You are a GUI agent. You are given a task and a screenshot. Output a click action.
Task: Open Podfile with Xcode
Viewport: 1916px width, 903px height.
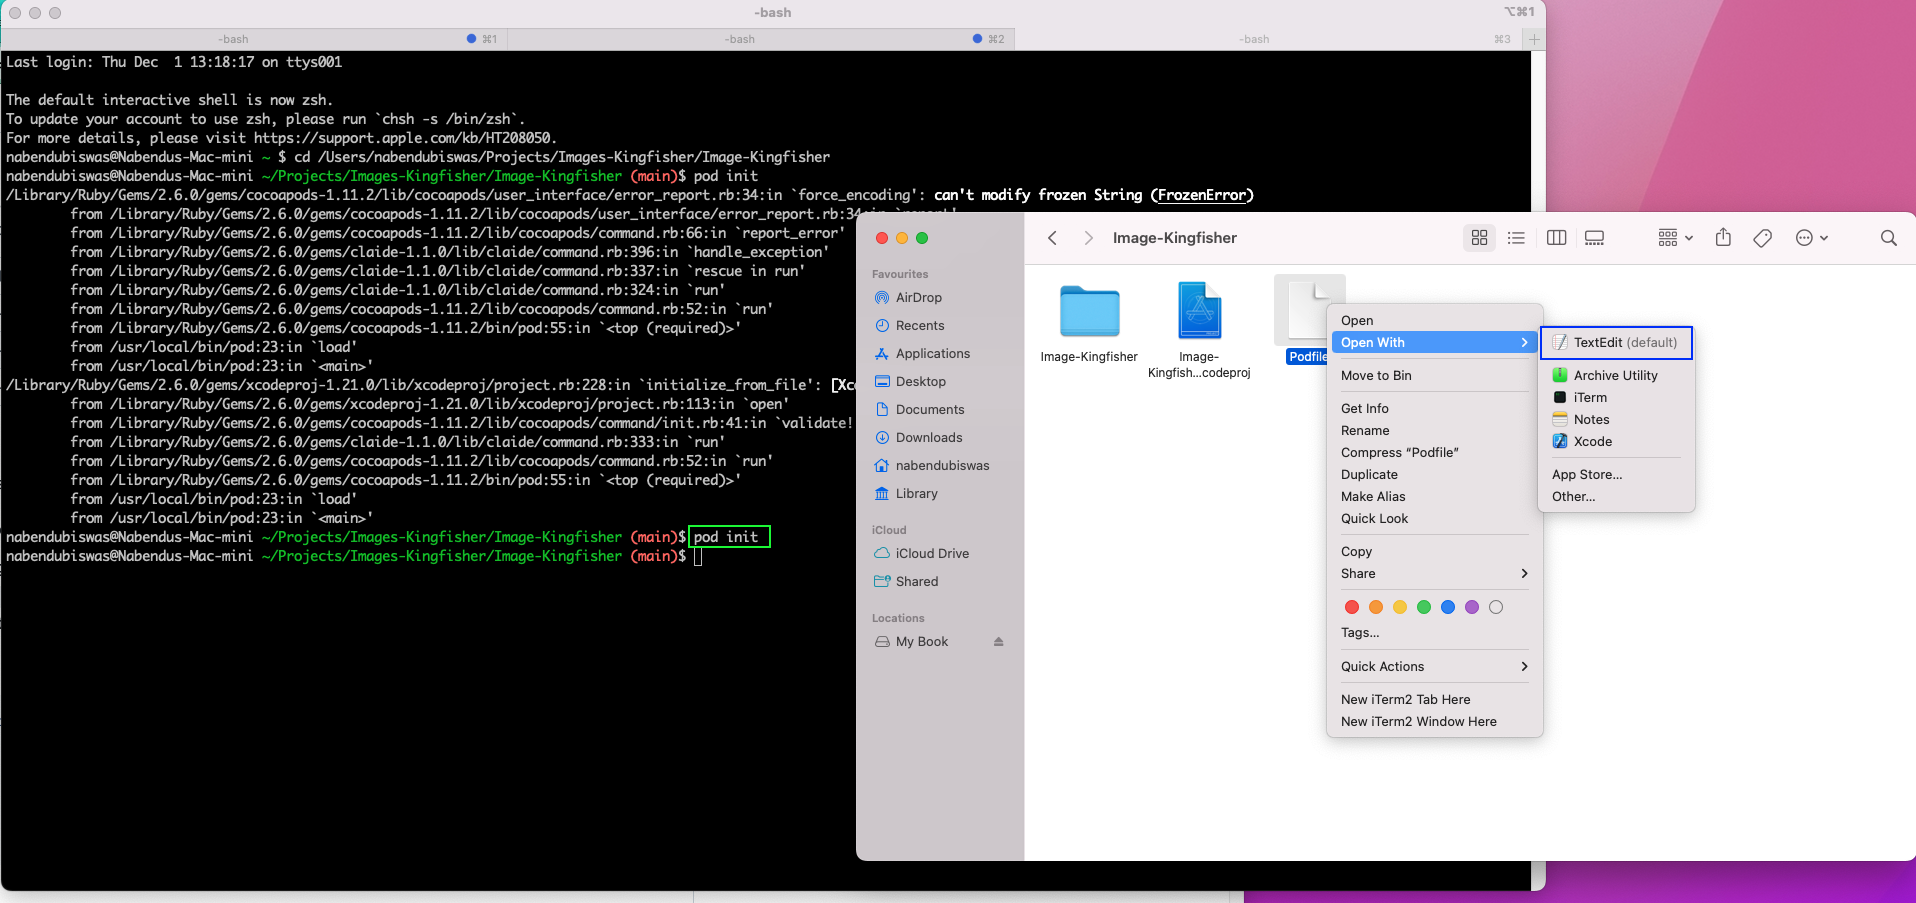(1616, 442)
